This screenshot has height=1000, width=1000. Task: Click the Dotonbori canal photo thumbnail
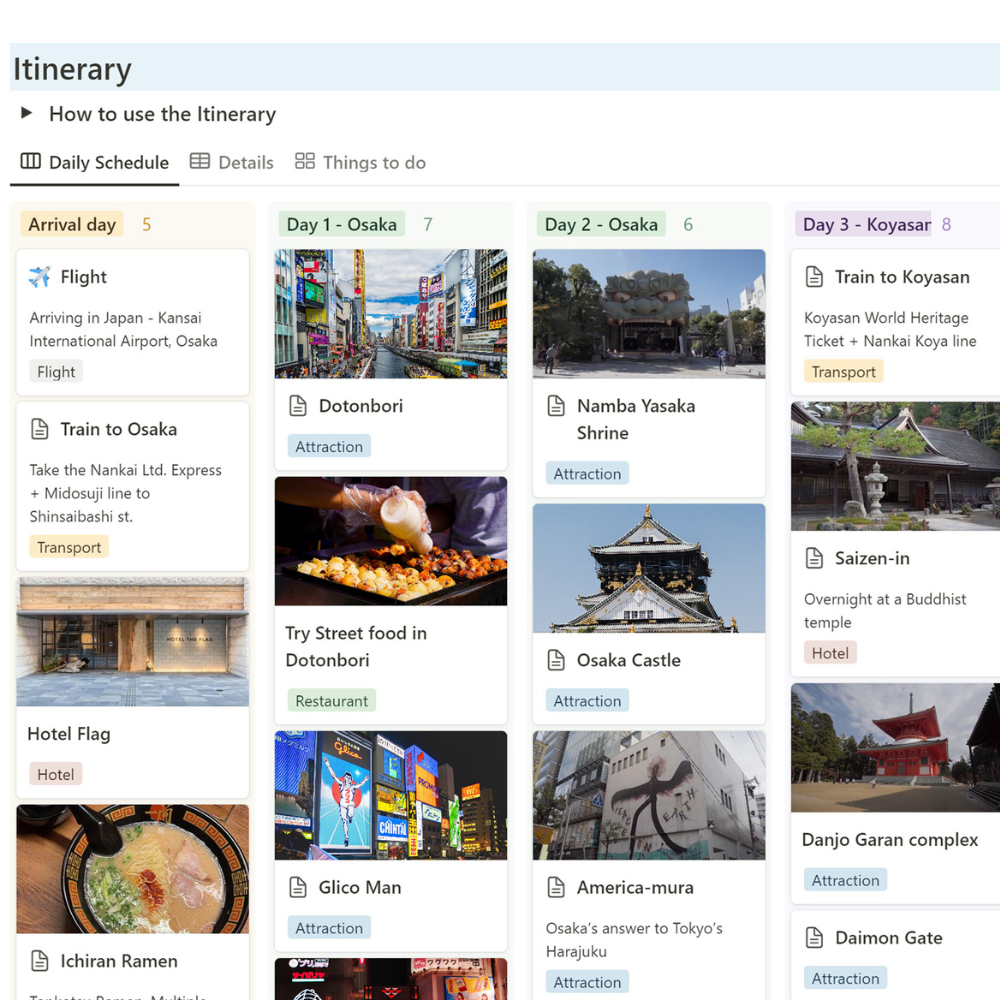tap(391, 314)
